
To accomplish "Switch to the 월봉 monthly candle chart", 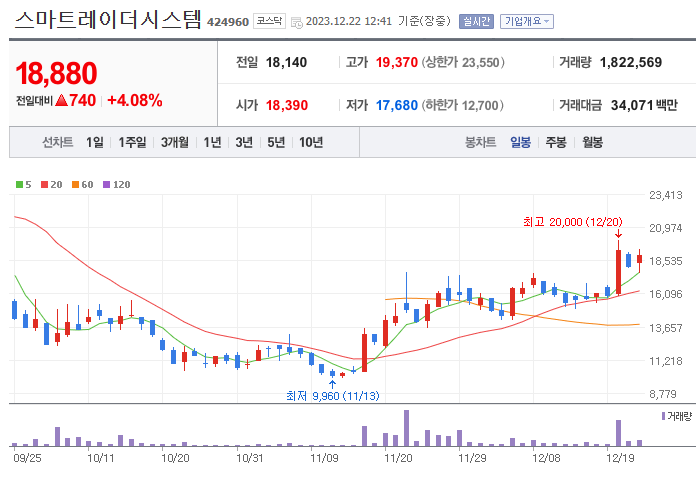I will click(x=592, y=142).
